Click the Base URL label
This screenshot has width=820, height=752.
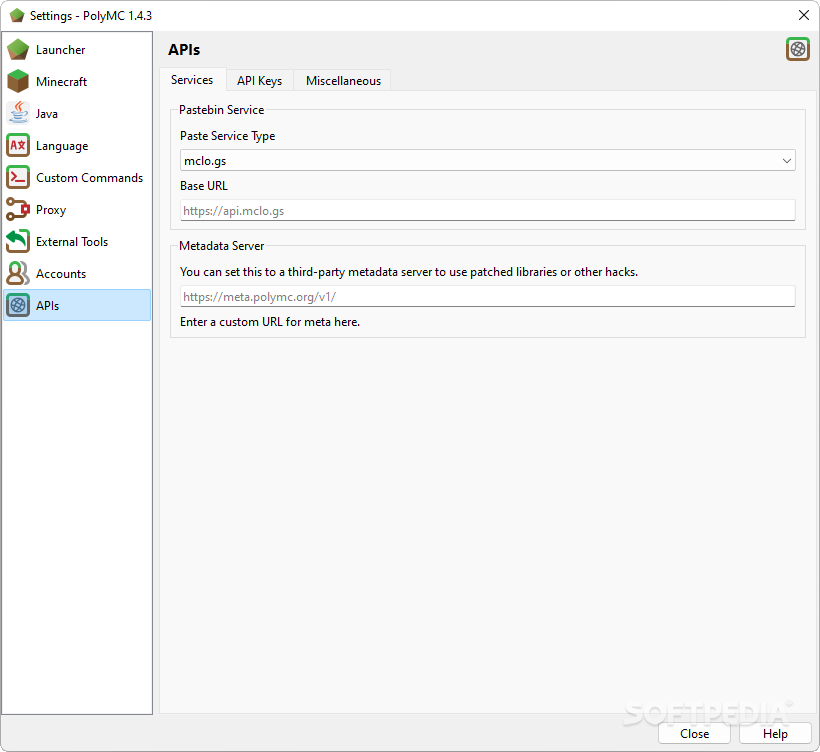pos(204,186)
